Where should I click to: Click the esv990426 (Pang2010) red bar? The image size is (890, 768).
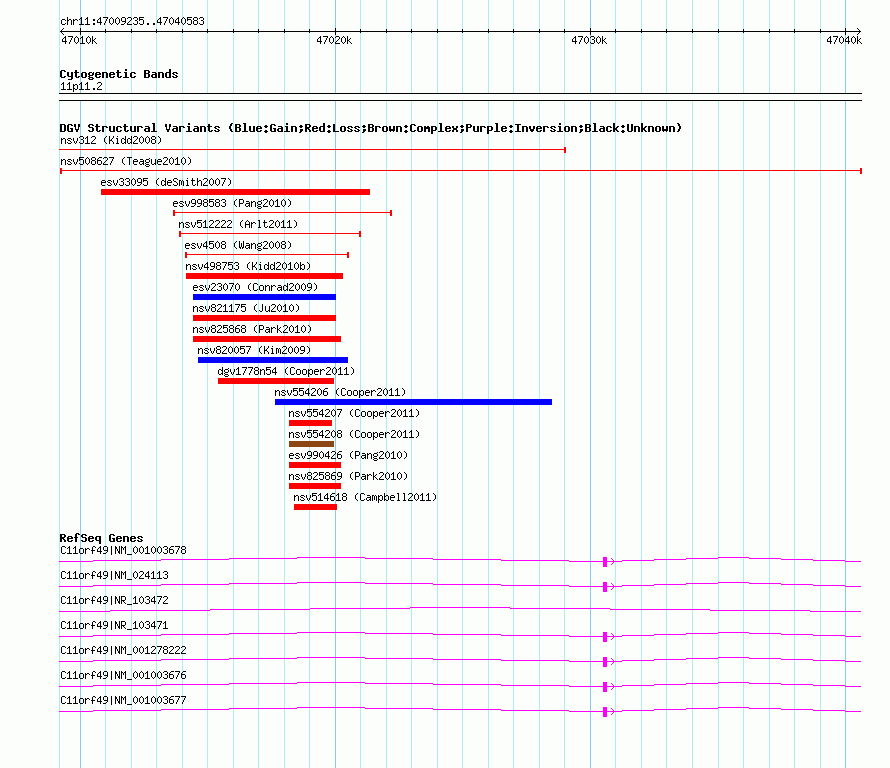pyautogui.click(x=315, y=465)
